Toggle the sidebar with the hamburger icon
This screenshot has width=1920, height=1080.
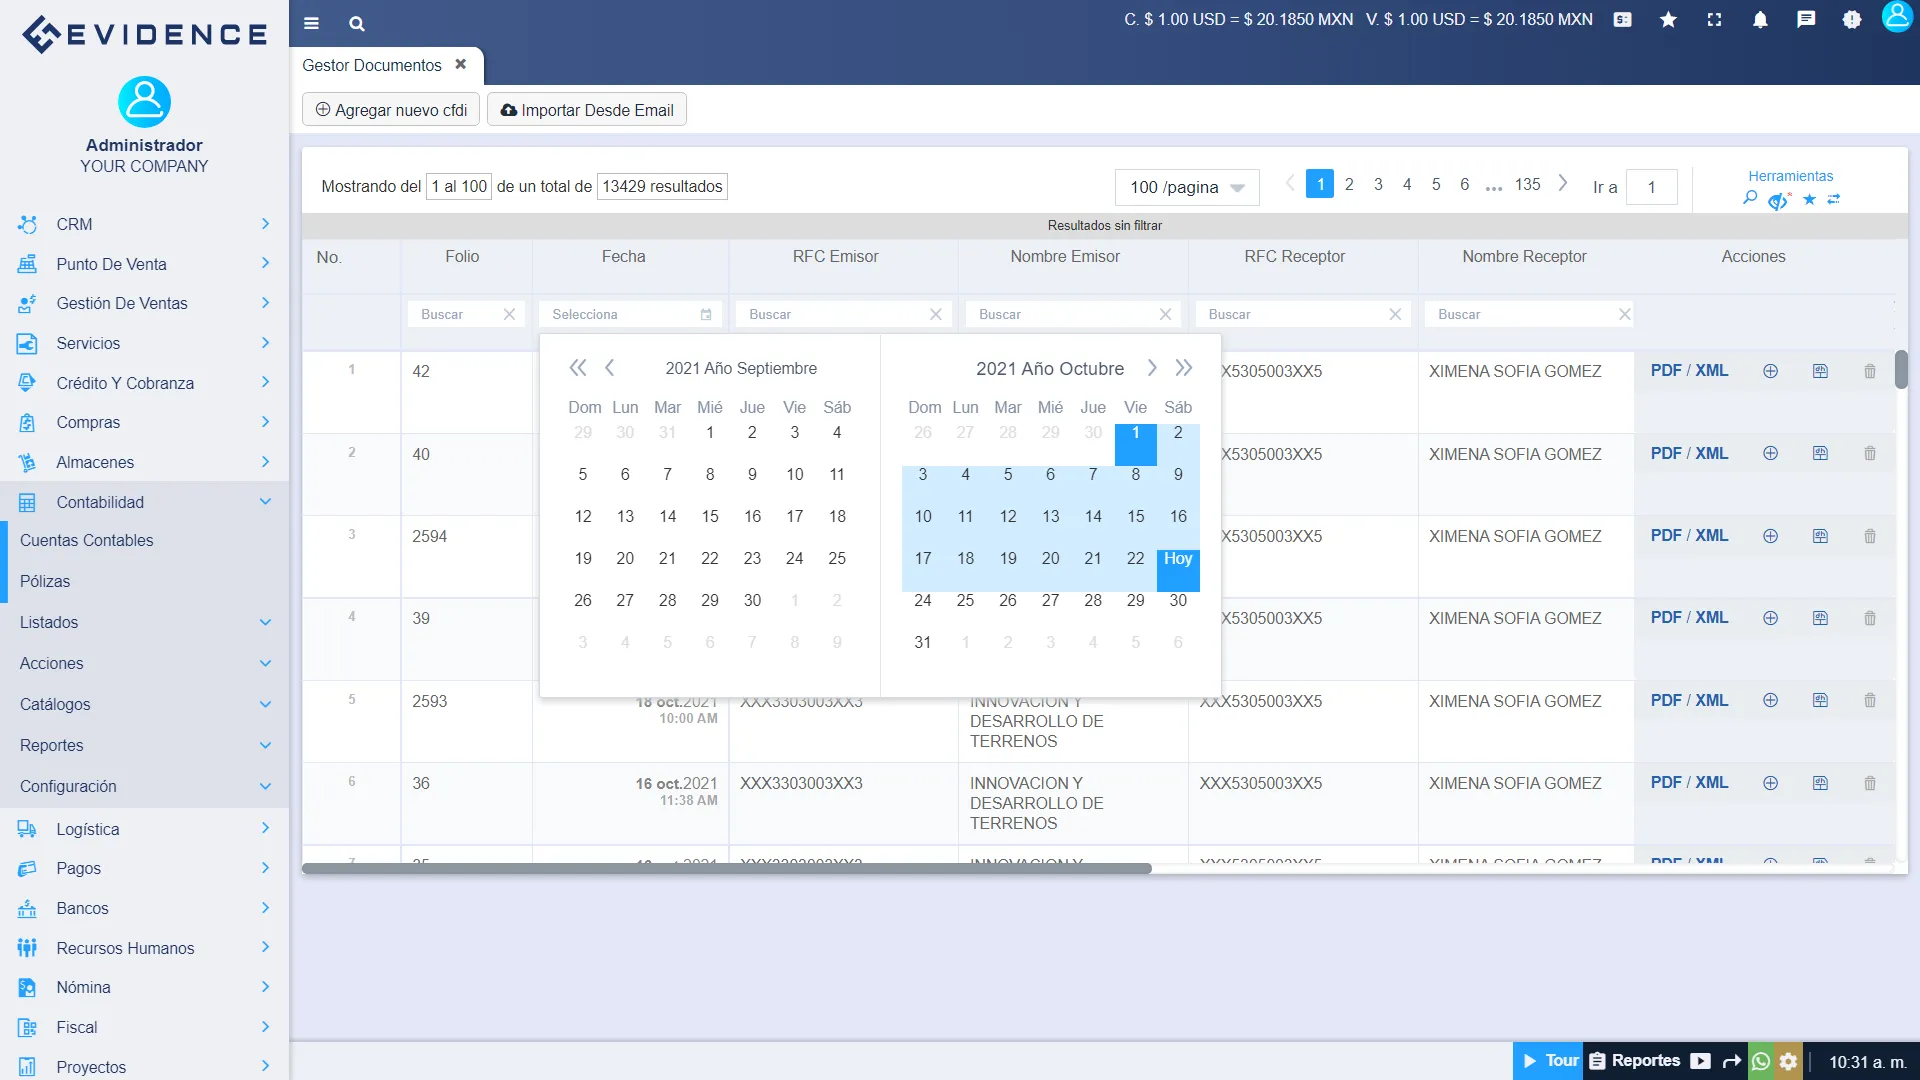pyautogui.click(x=311, y=23)
